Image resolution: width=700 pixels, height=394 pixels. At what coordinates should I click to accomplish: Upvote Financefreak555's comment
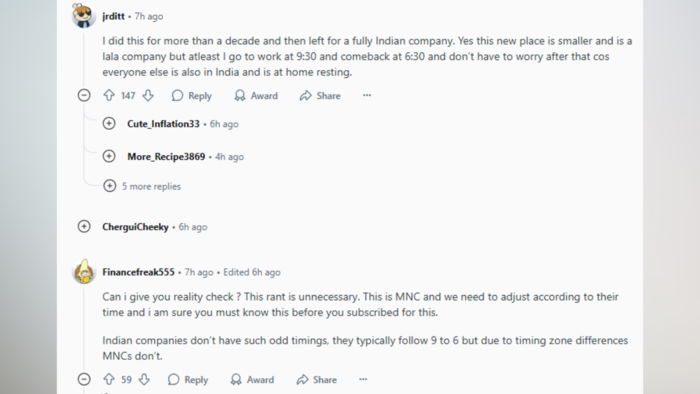109,379
